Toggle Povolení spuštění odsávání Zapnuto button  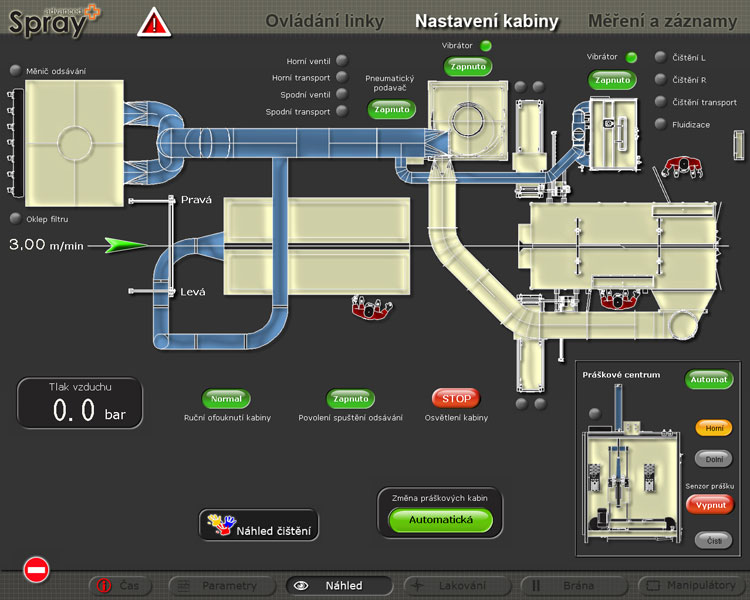coord(350,398)
